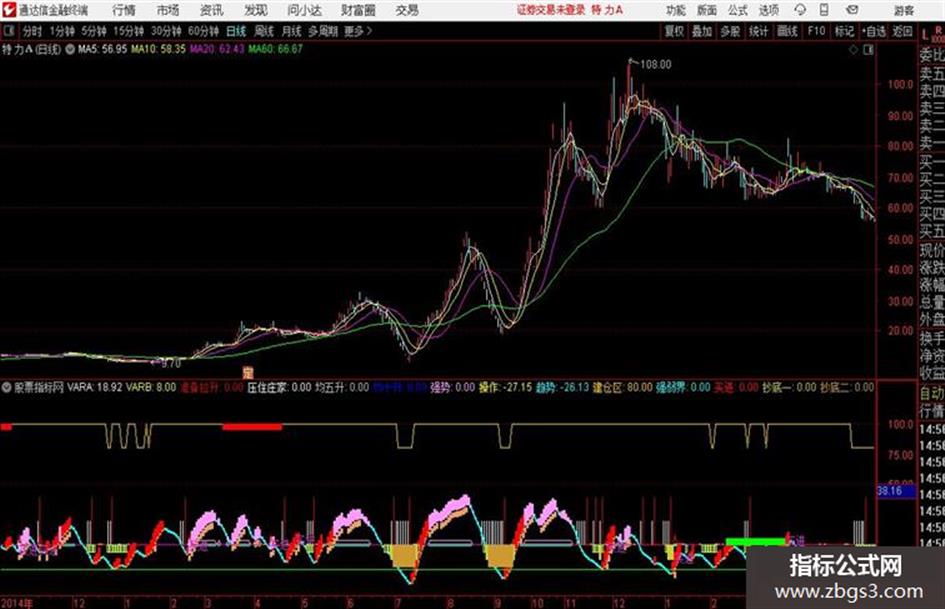Expand the round dropdown beside 特力A(日线)
The width and height of the screenshot is (945, 609).
70,49
